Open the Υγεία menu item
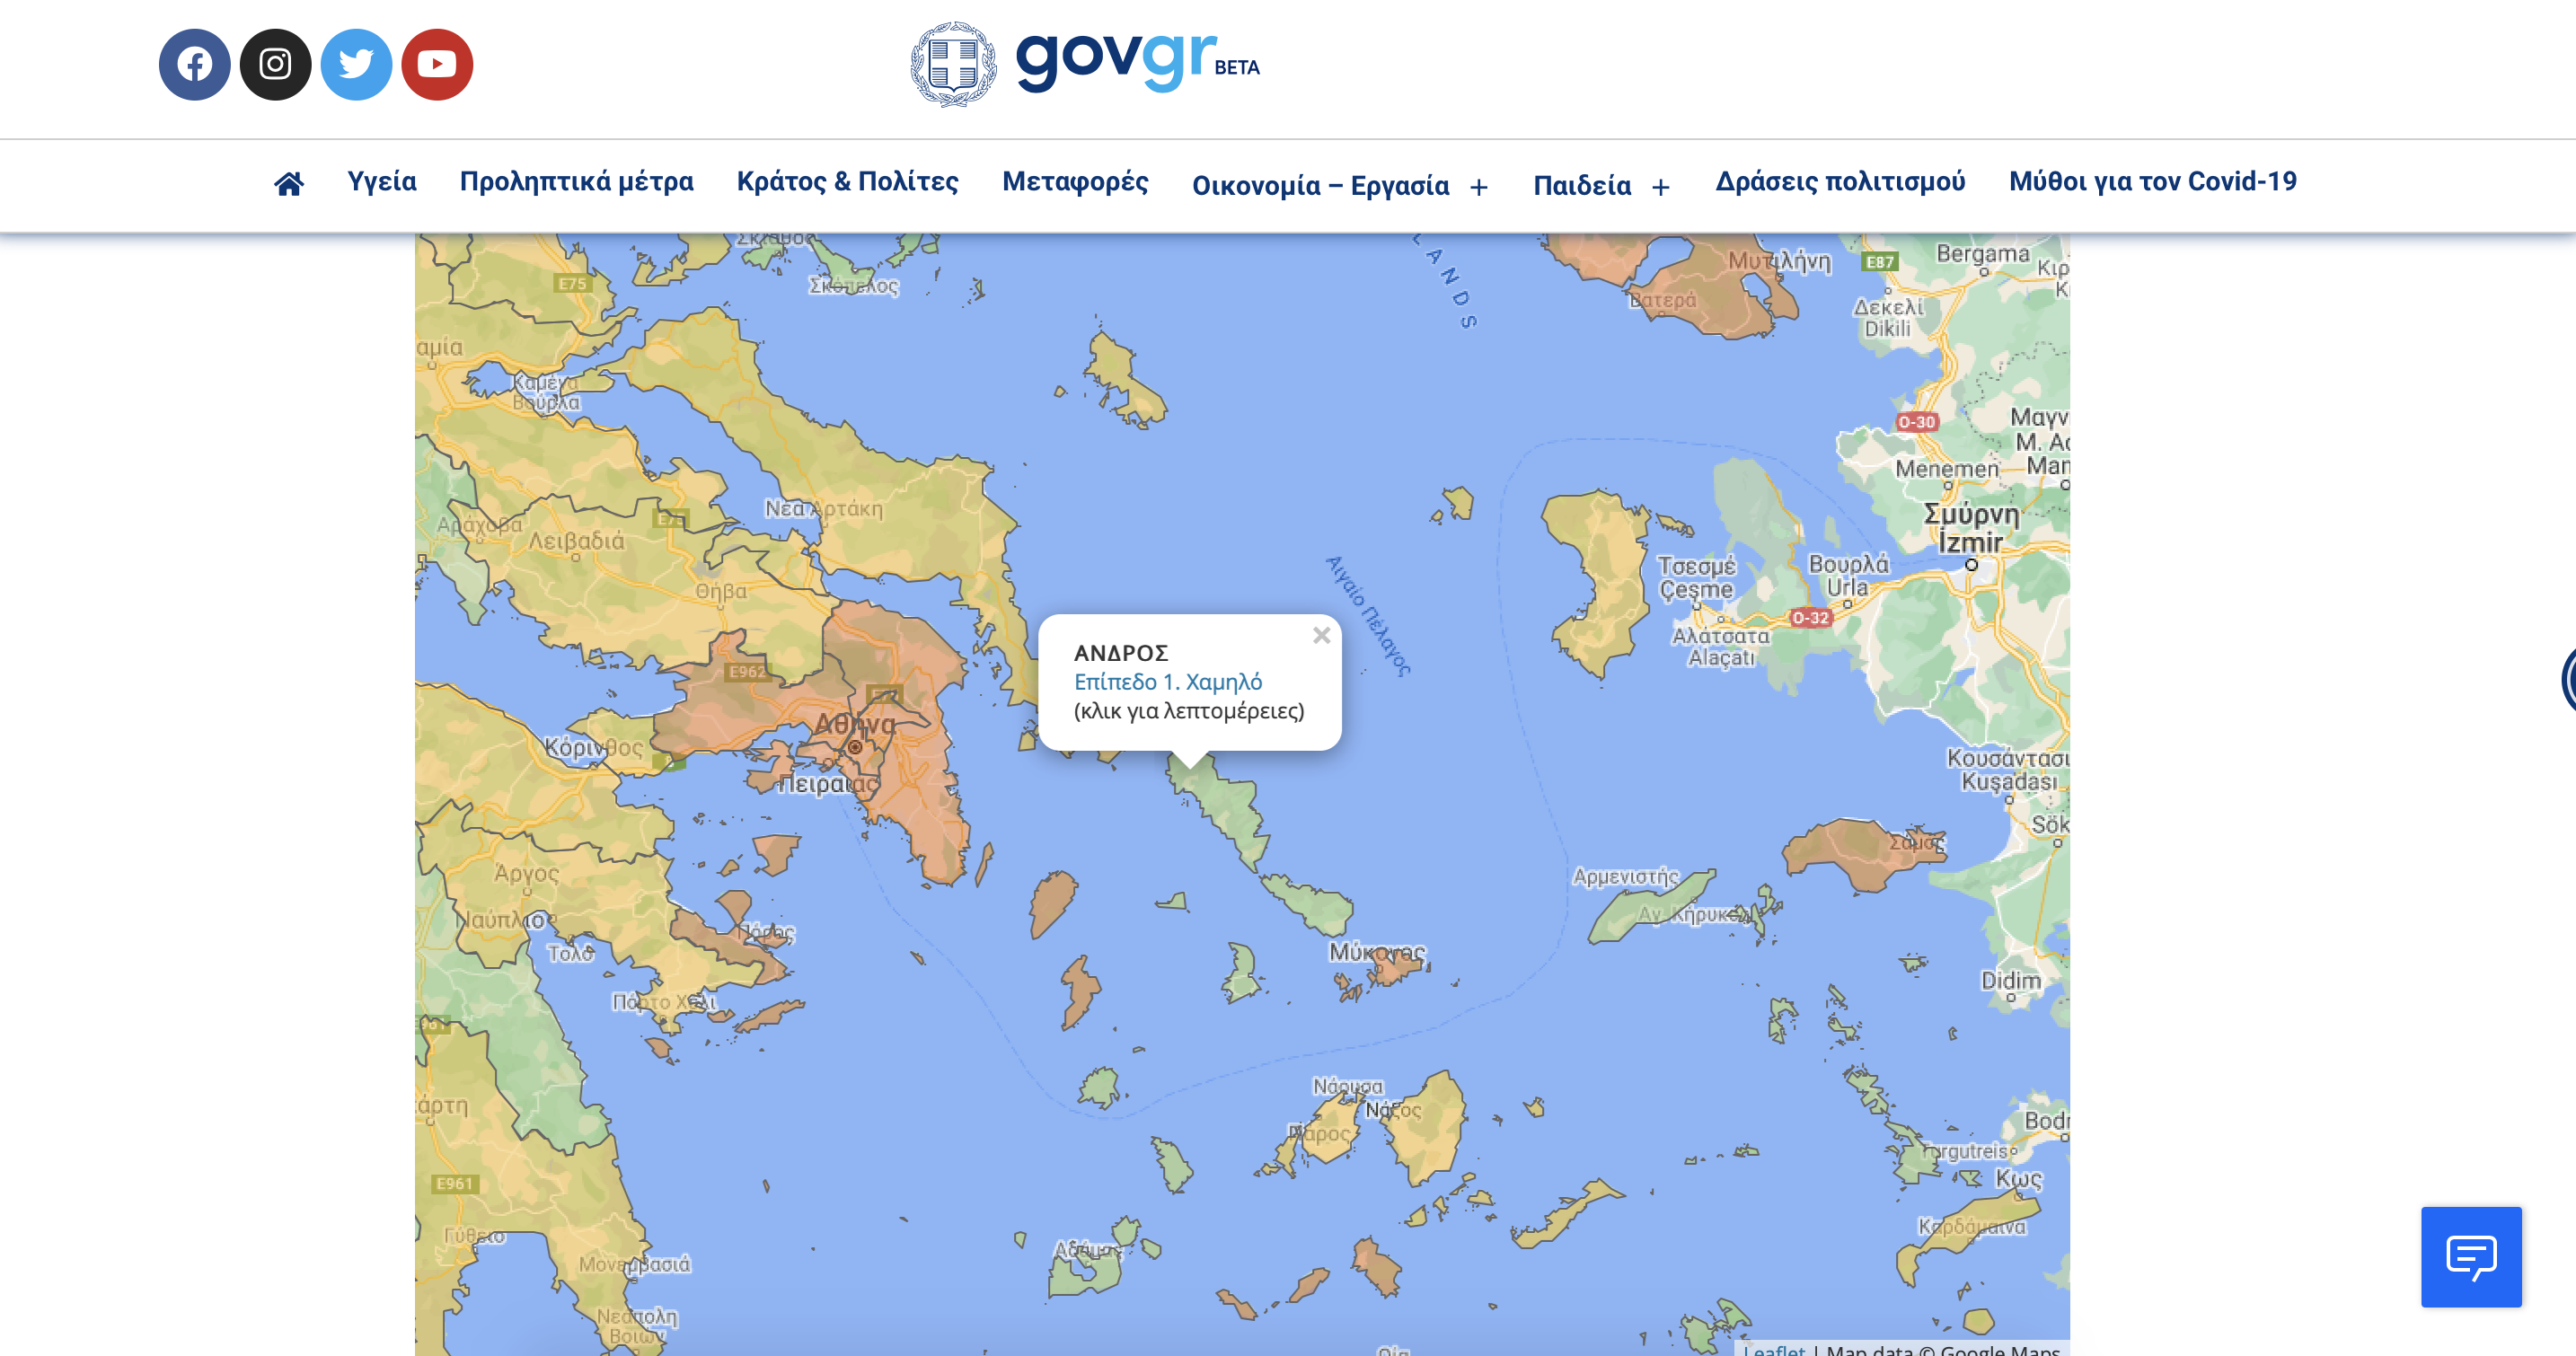Screen dimensions: 2576x1356 click(x=382, y=182)
